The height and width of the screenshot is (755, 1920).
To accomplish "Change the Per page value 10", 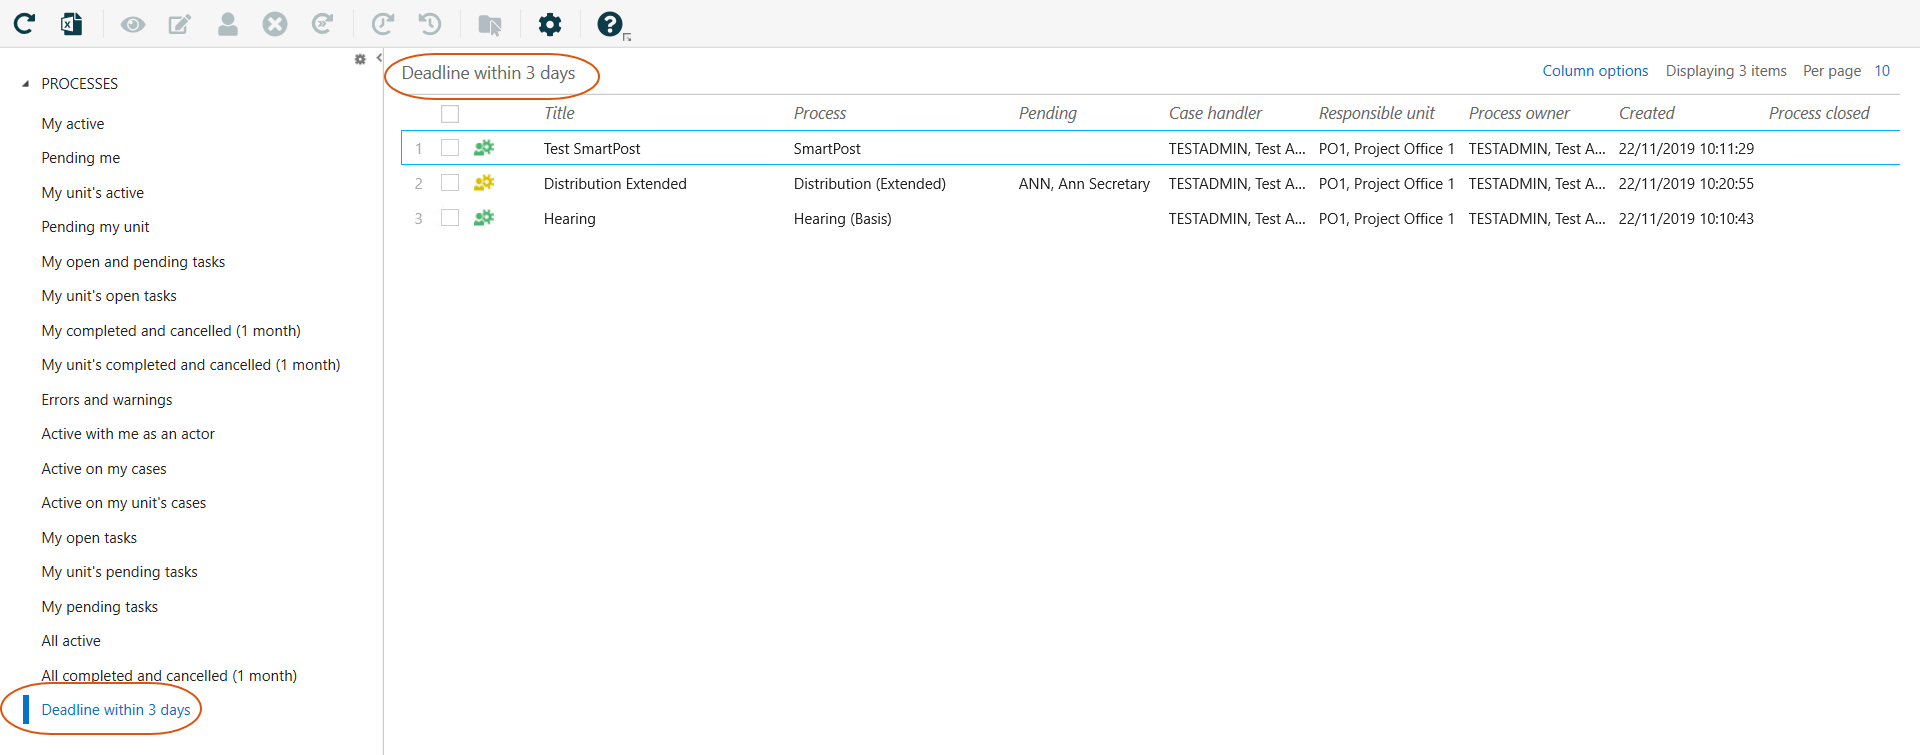I will (x=1882, y=71).
